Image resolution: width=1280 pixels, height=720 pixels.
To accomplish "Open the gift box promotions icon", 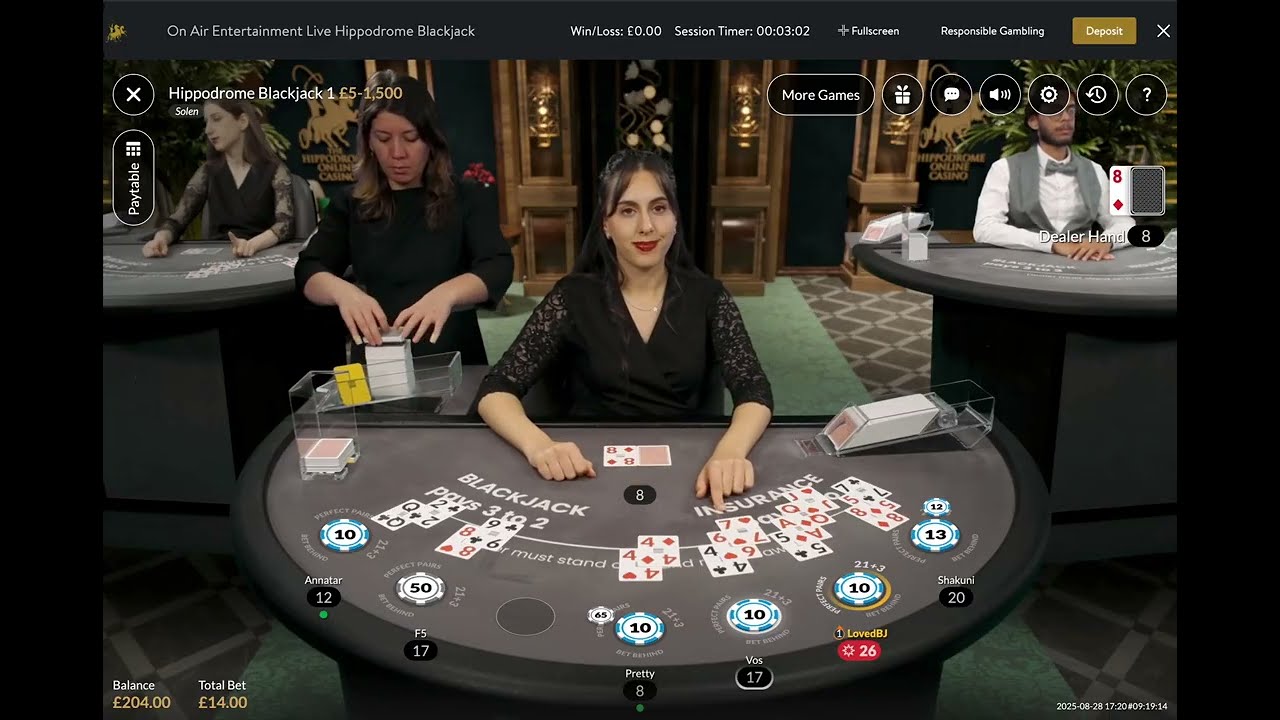I will click(903, 95).
